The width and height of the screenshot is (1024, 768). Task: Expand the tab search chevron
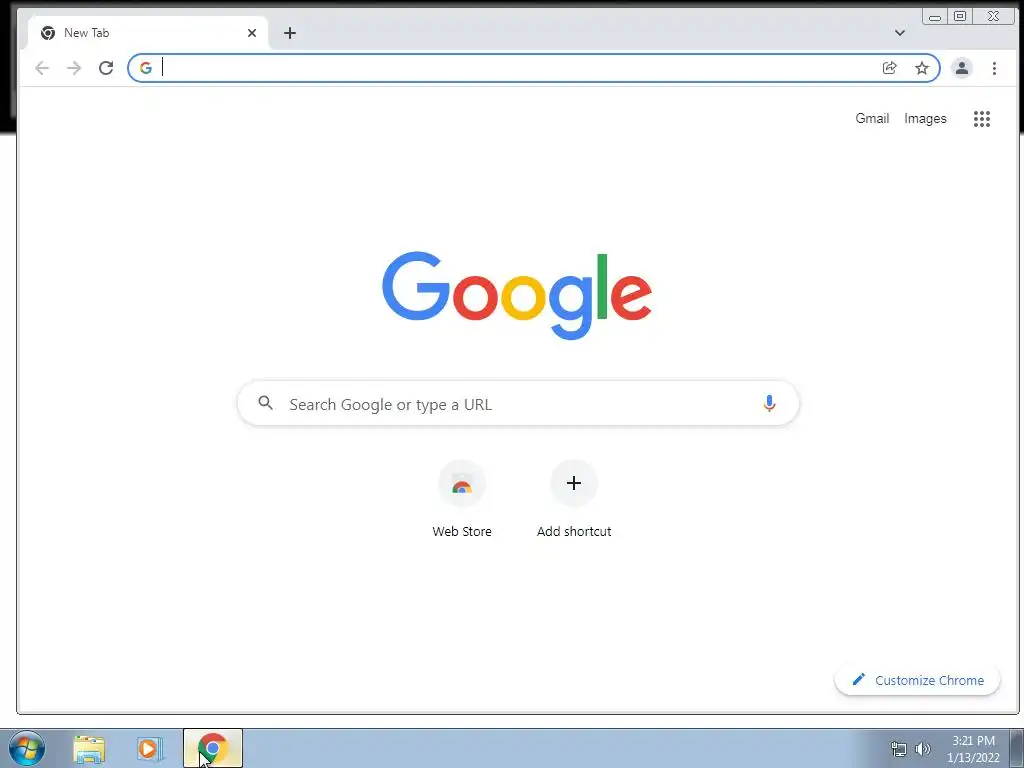coord(899,33)
